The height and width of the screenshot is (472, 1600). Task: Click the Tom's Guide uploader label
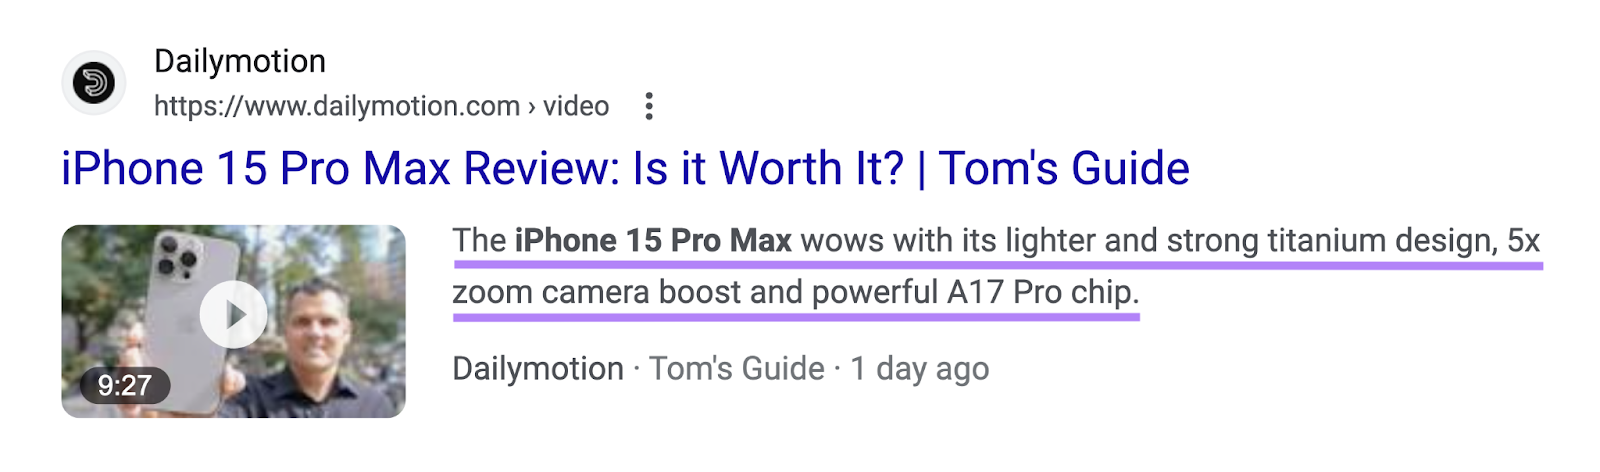[x=736, y=369]
